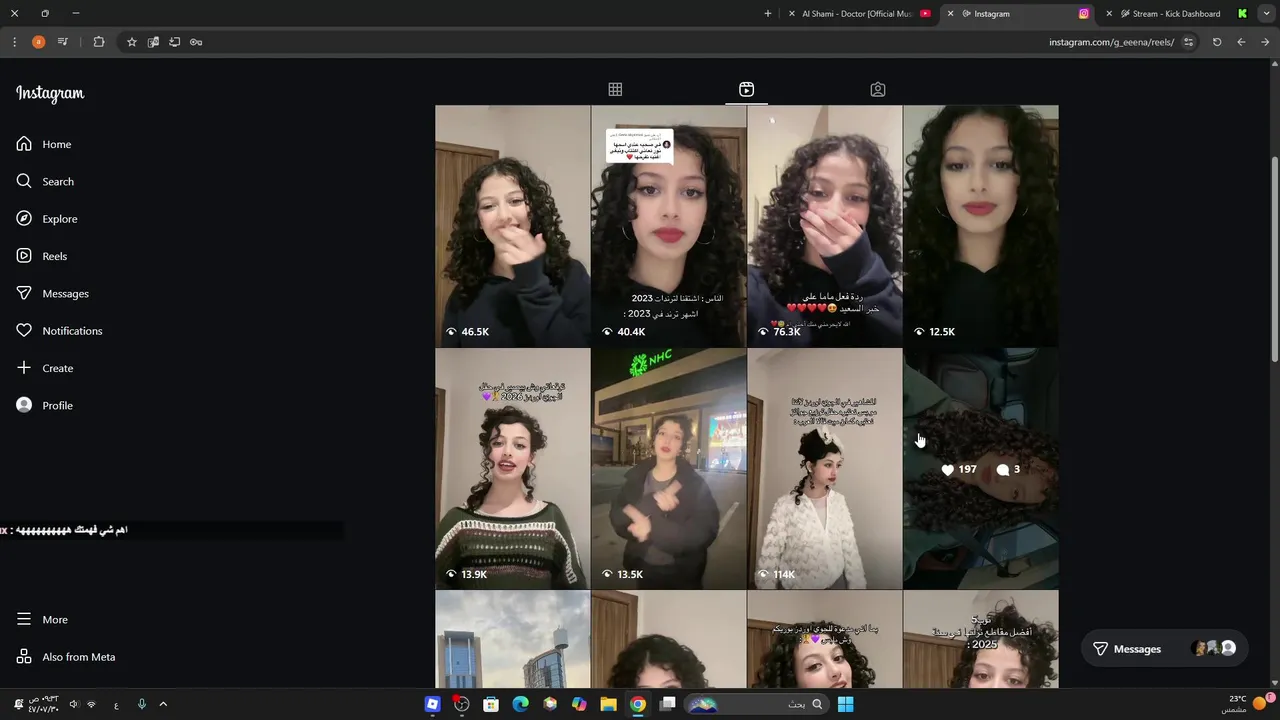This screenshot has width=1280, height=720.
Task: Open Microsoft Edge from taskbar
Action: [x=520, y=704]
